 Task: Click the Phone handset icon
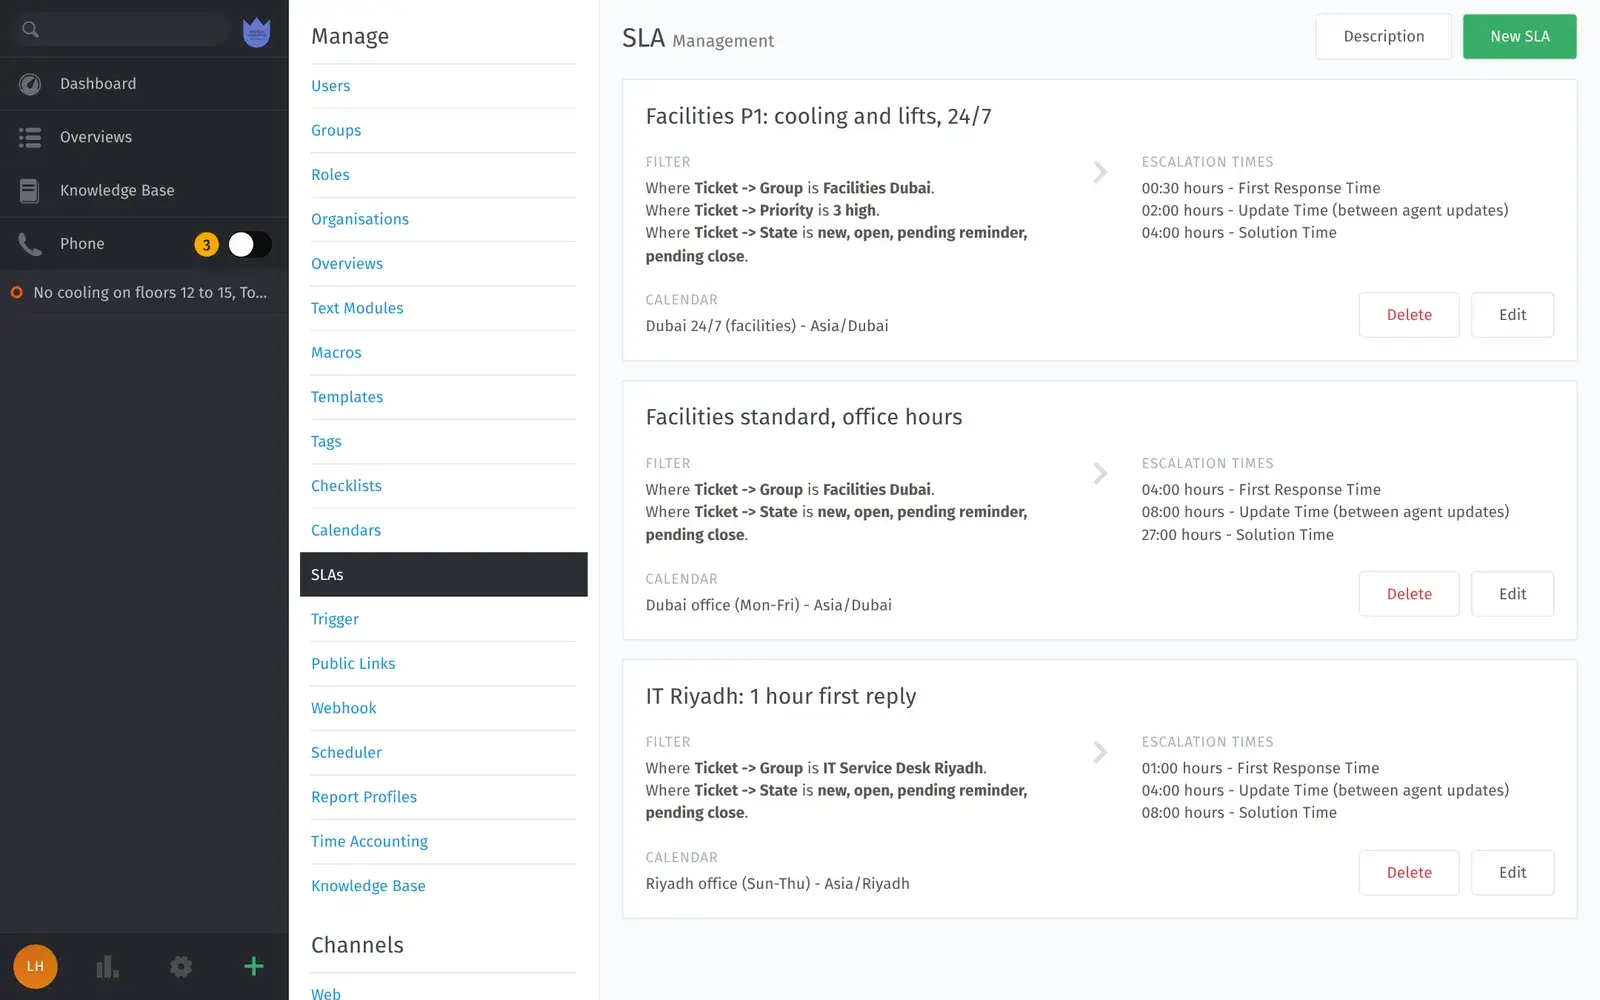[30, 244]
